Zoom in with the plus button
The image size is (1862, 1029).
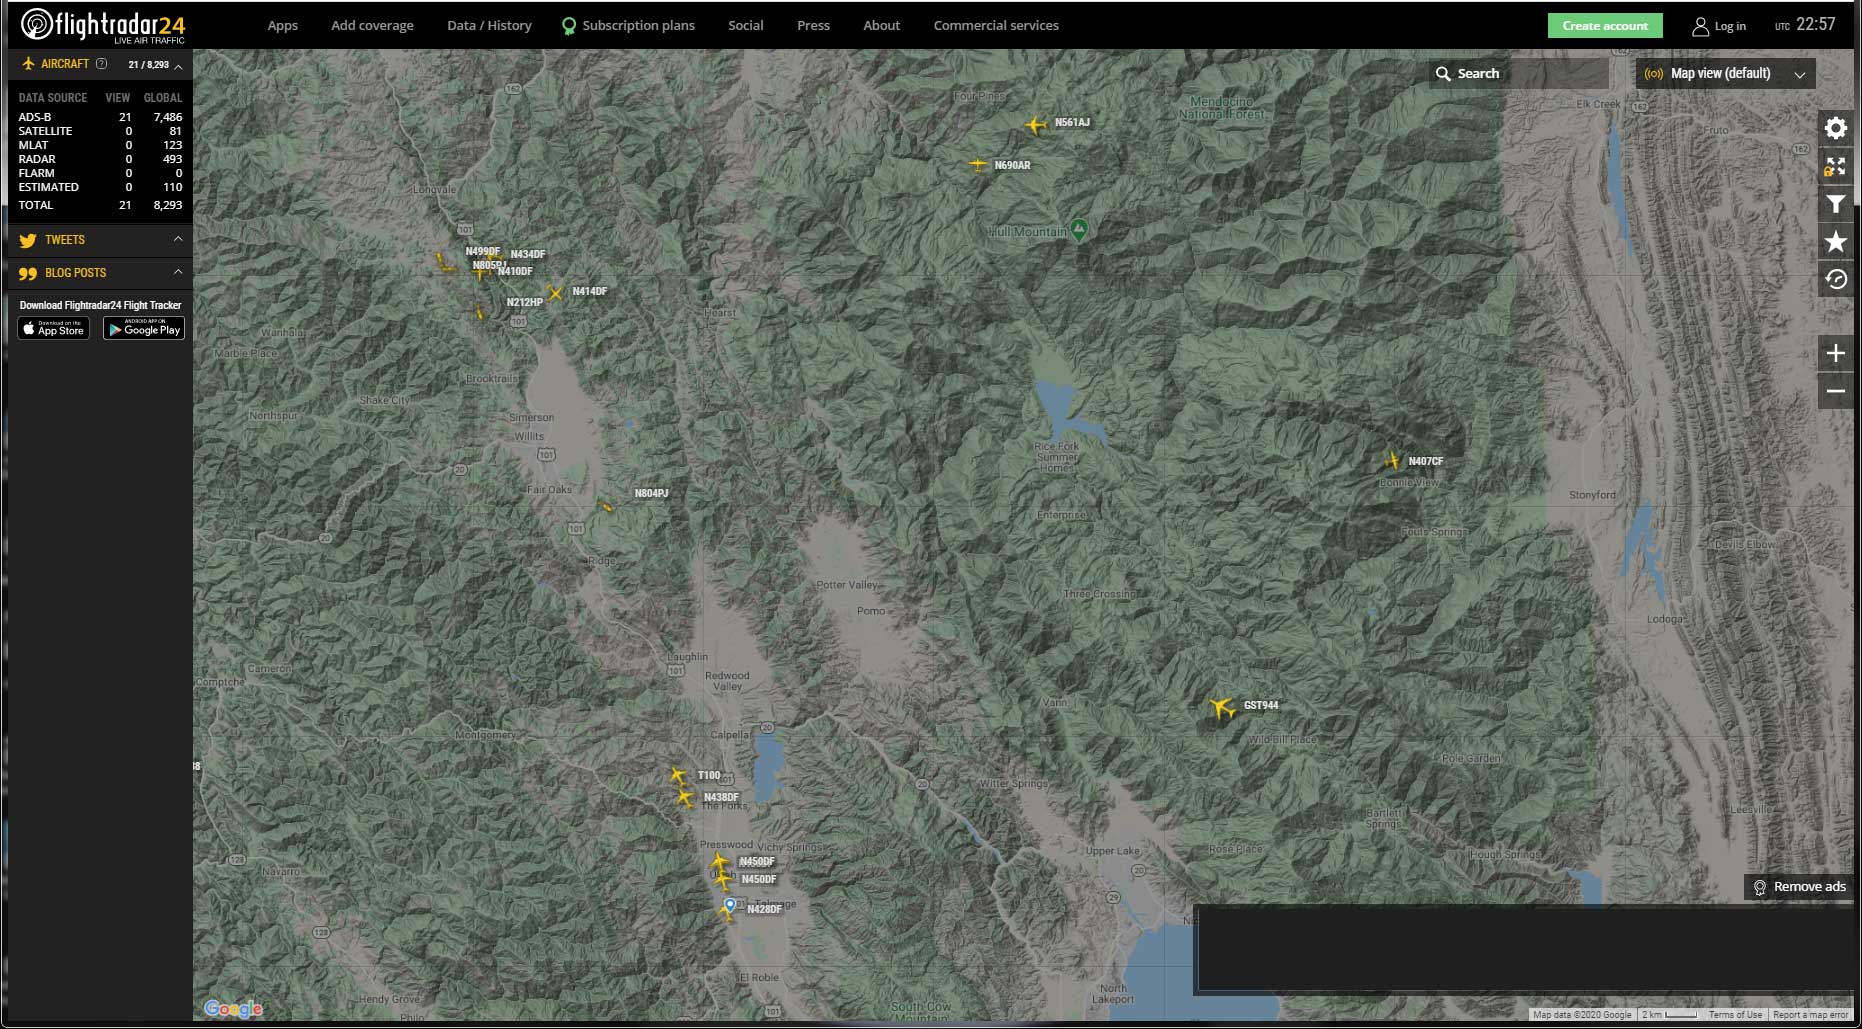point(1835,353)
